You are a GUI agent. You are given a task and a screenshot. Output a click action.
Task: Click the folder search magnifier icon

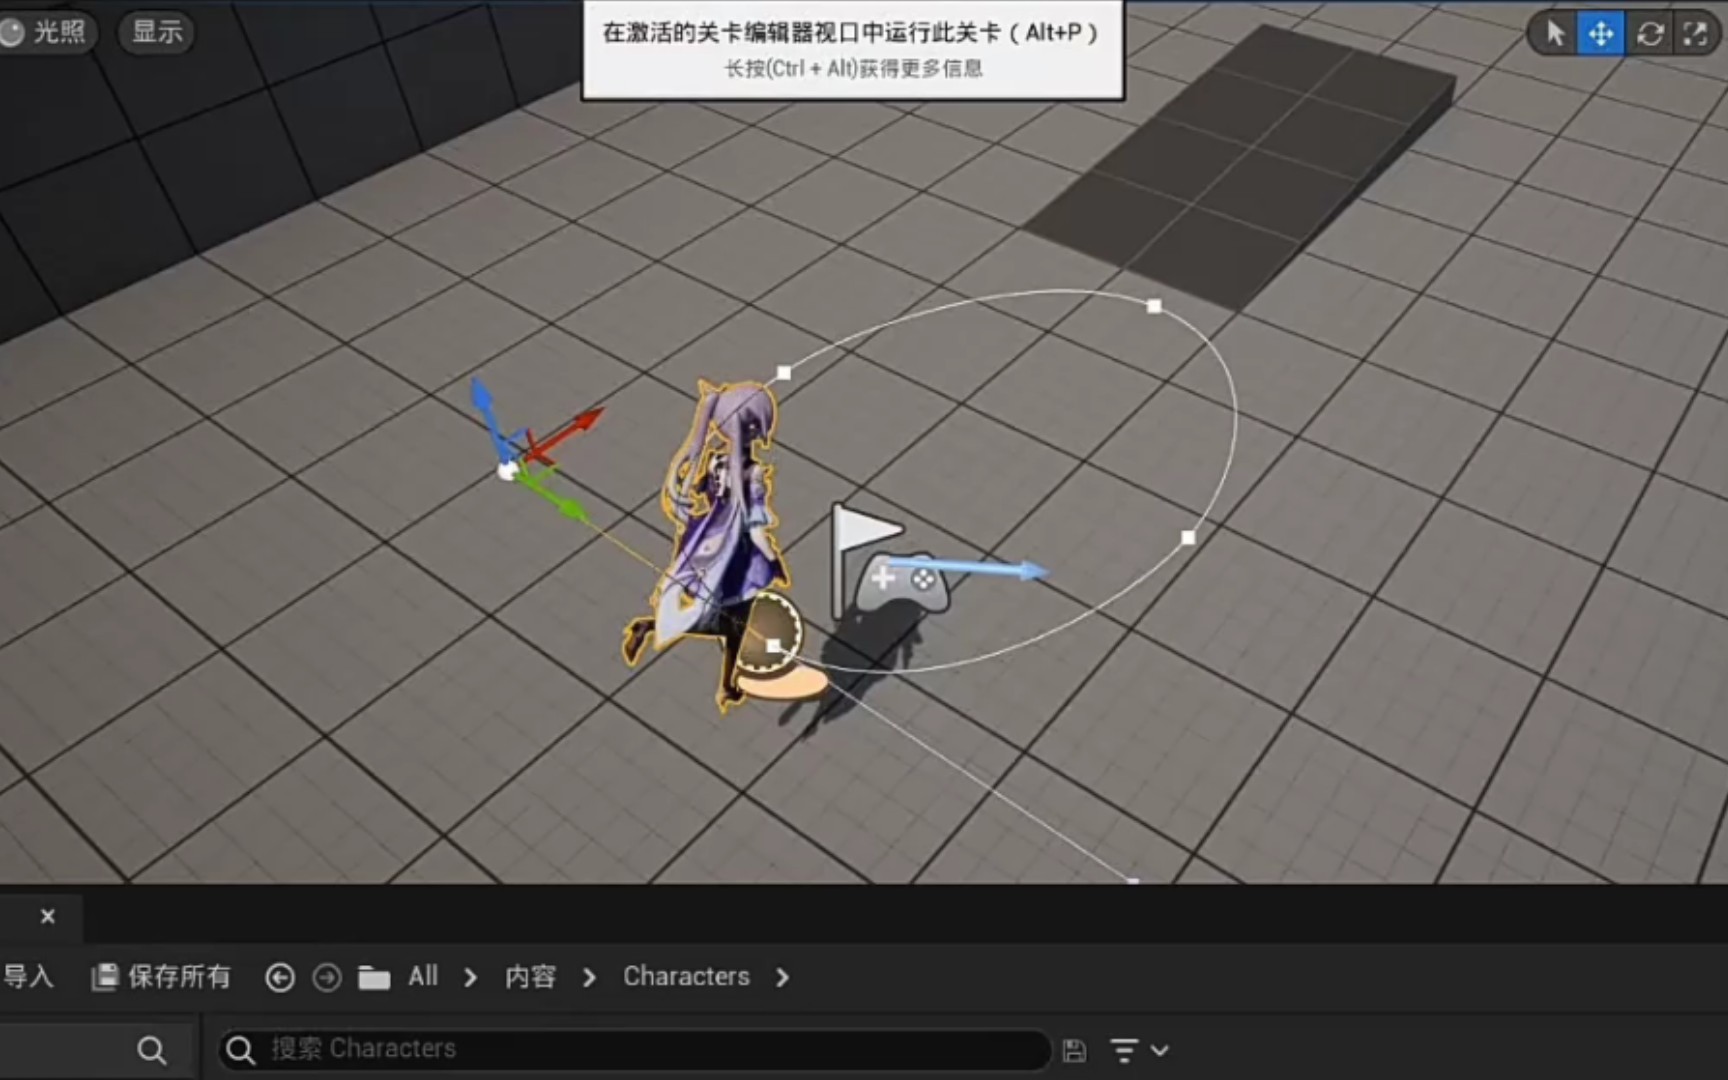tap(152, 1050)
